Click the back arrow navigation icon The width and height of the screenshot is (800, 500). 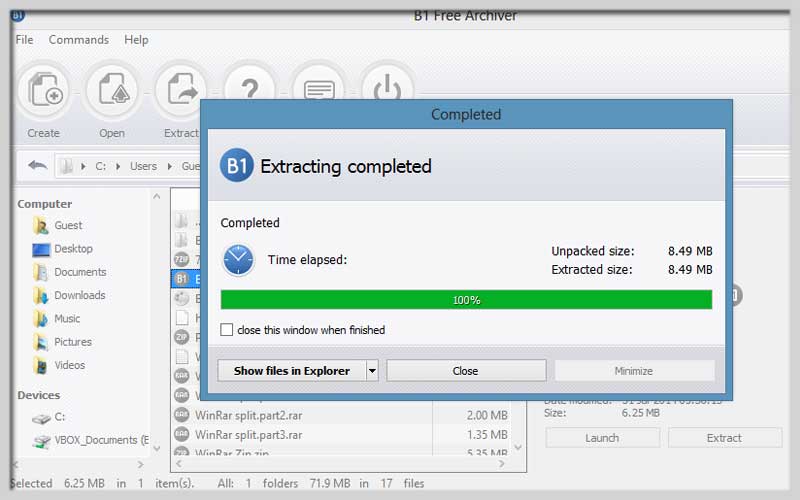click(37, 165)
